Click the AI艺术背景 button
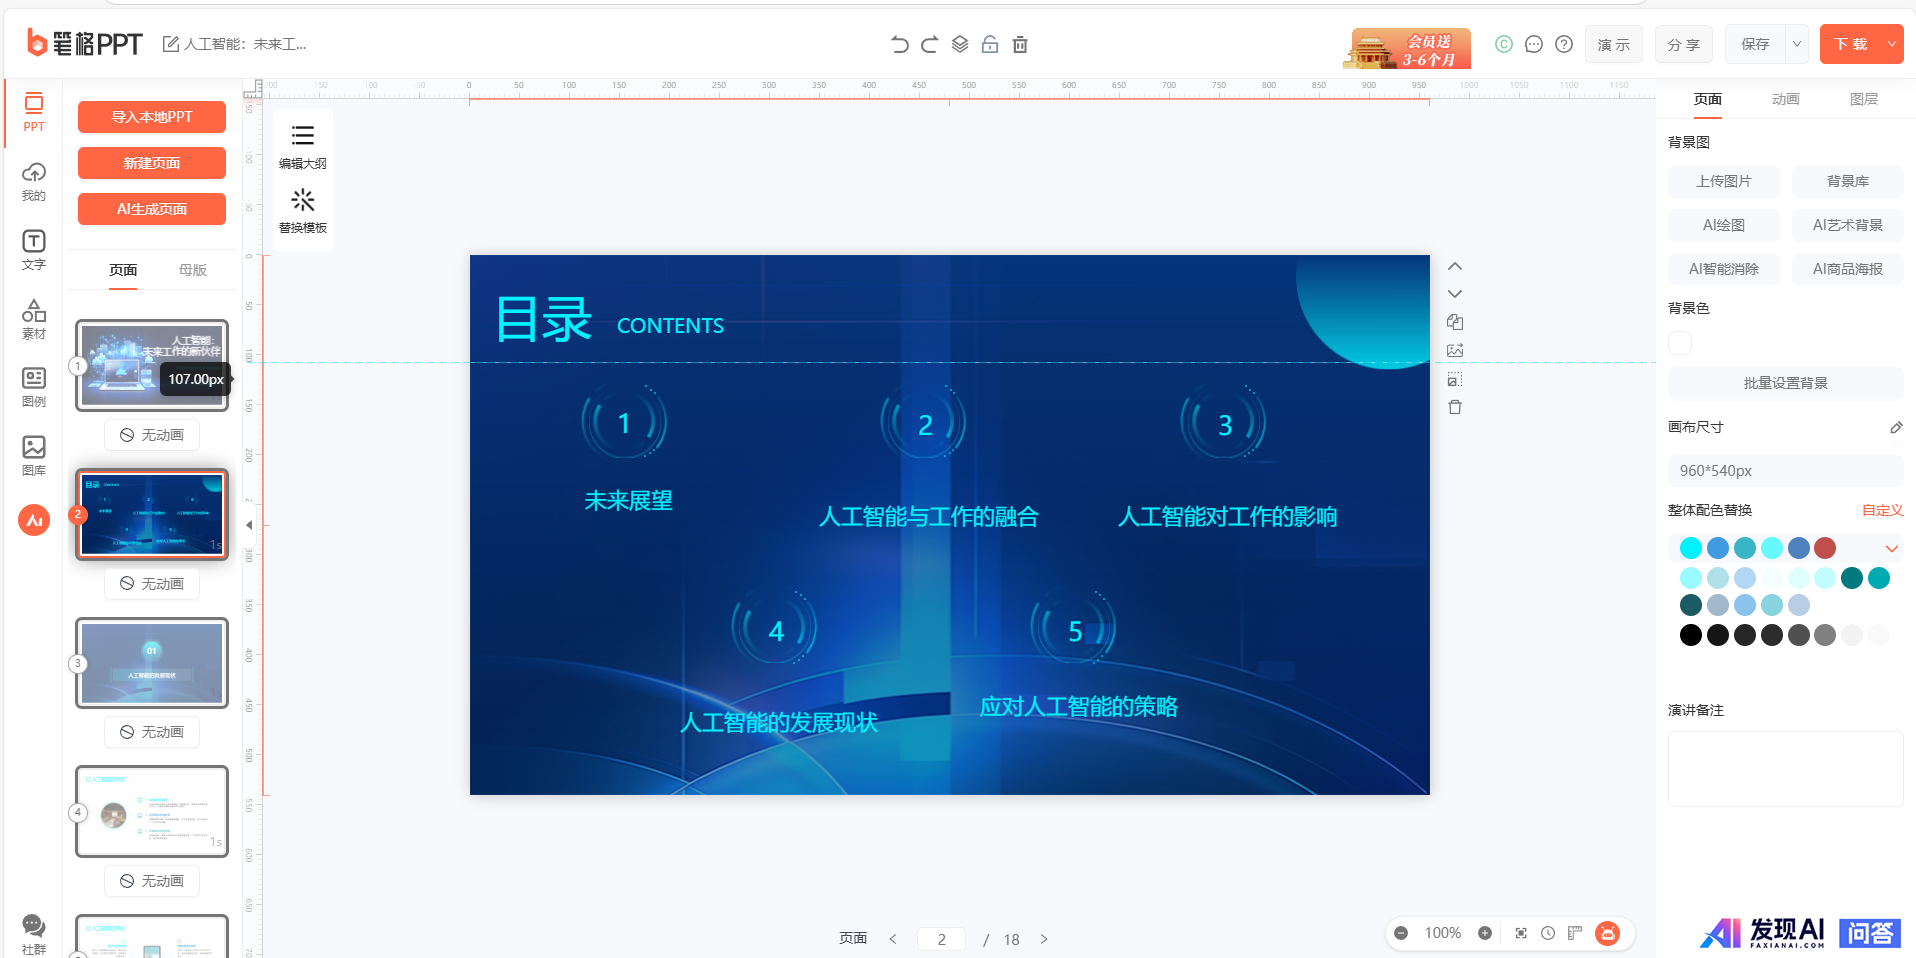This screenshot has height=958, width=1916. pos(1848,225)
